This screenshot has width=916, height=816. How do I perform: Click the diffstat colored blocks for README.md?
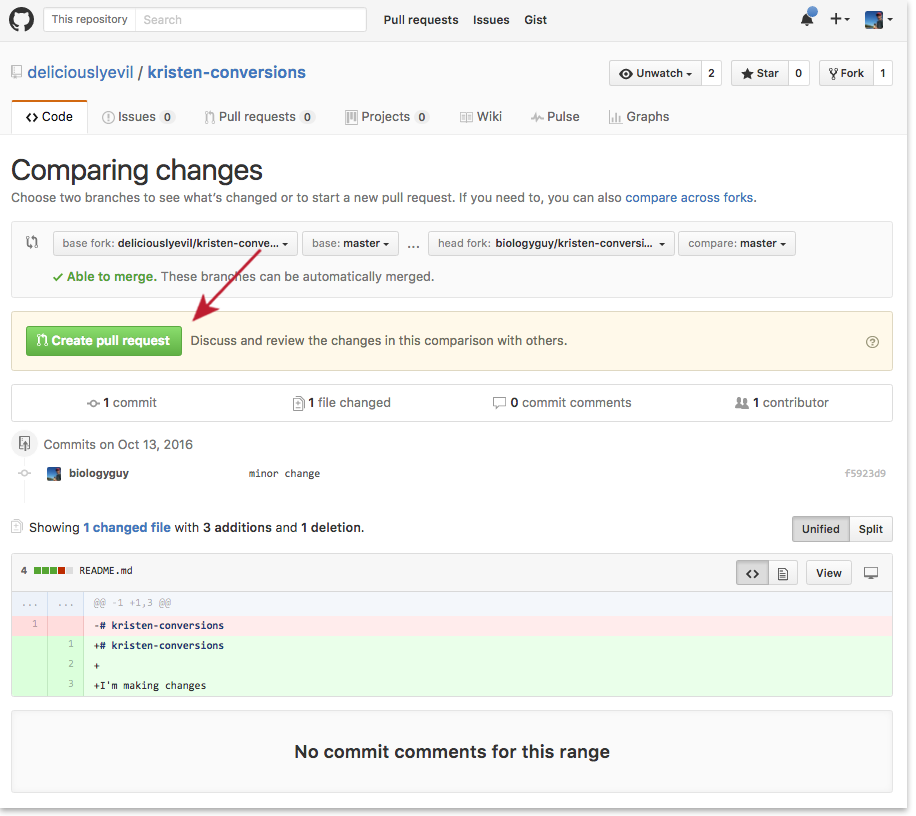coord(53,571)
